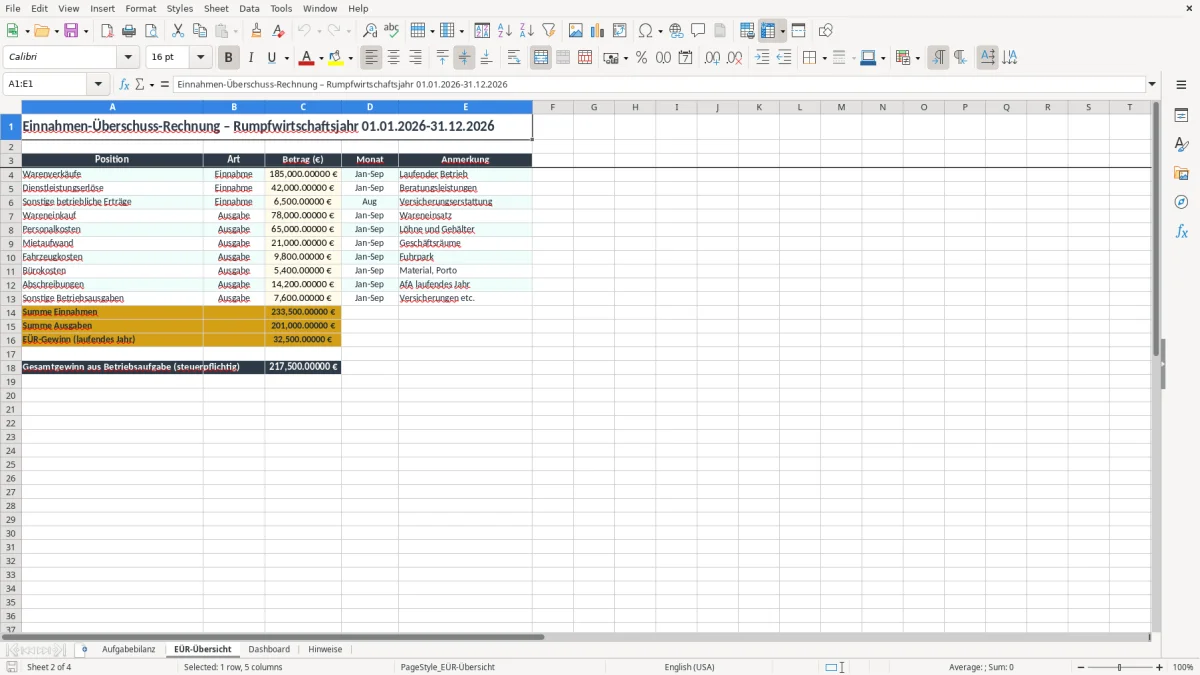This screenshot has width=1200, height=675.
Task: Apply the red font color swatch
Action: pyautogui.click(x=307, y=58)
